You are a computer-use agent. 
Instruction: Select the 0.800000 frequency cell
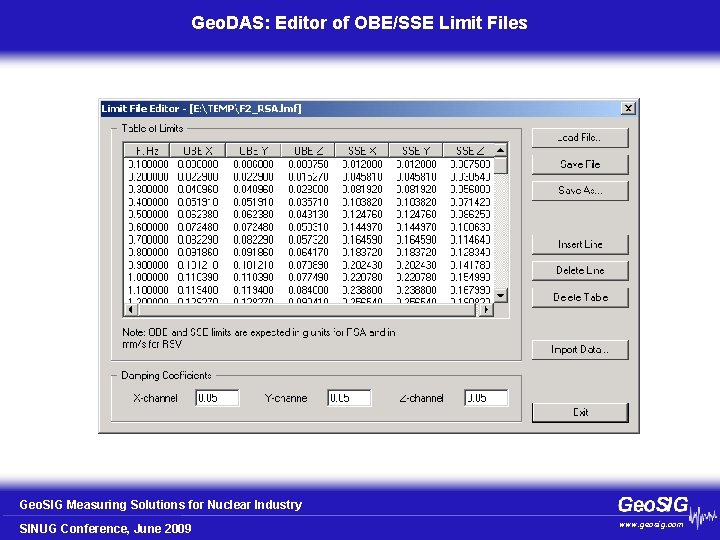(x=148, y=252)
